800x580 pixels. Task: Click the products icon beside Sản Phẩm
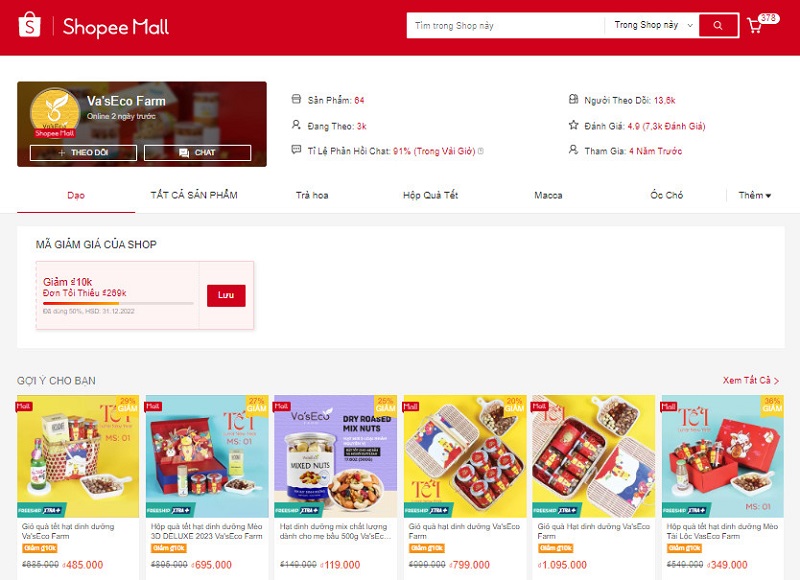(x=296, y=99)
